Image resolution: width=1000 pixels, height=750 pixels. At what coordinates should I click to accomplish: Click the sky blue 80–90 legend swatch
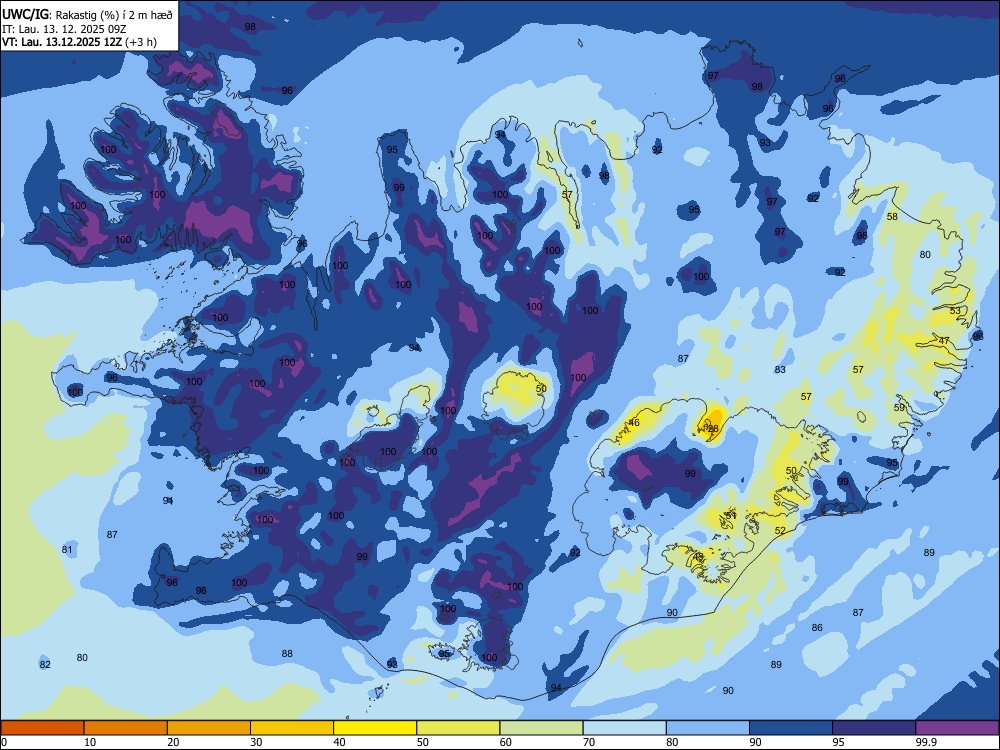[708, 728]
